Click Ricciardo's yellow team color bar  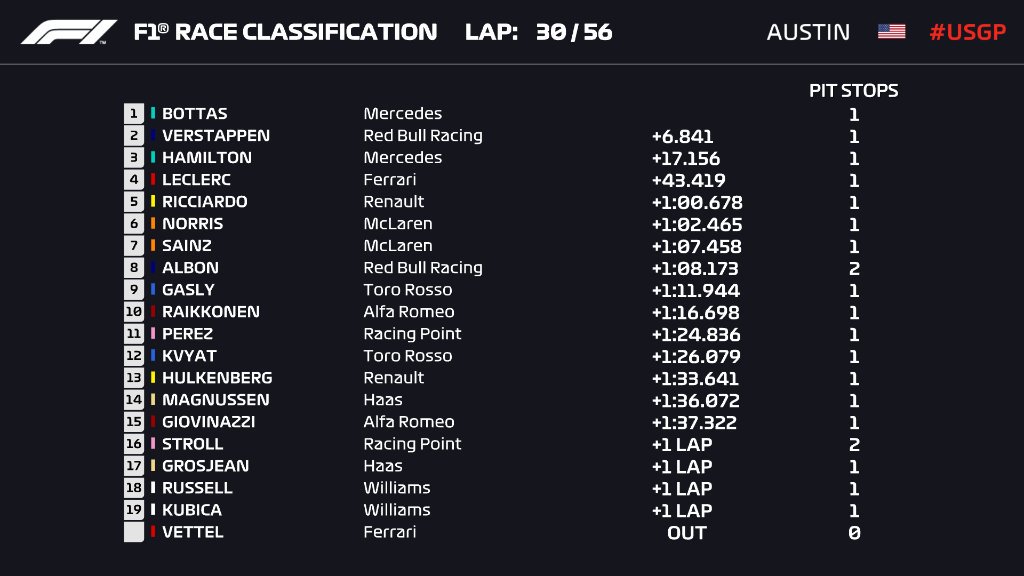tap(153, 201)
